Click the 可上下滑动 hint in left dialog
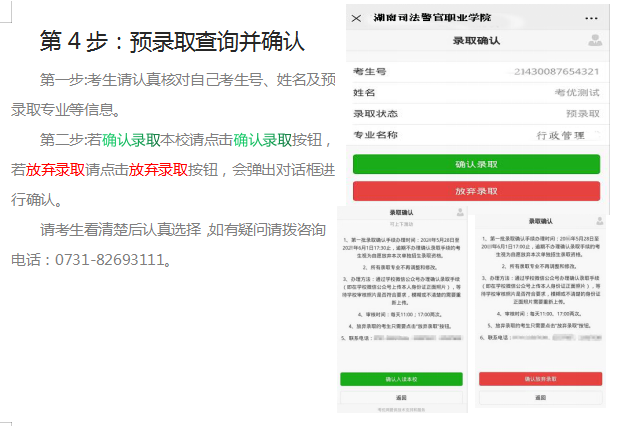 pyautogui.click(x=400, y=222)
